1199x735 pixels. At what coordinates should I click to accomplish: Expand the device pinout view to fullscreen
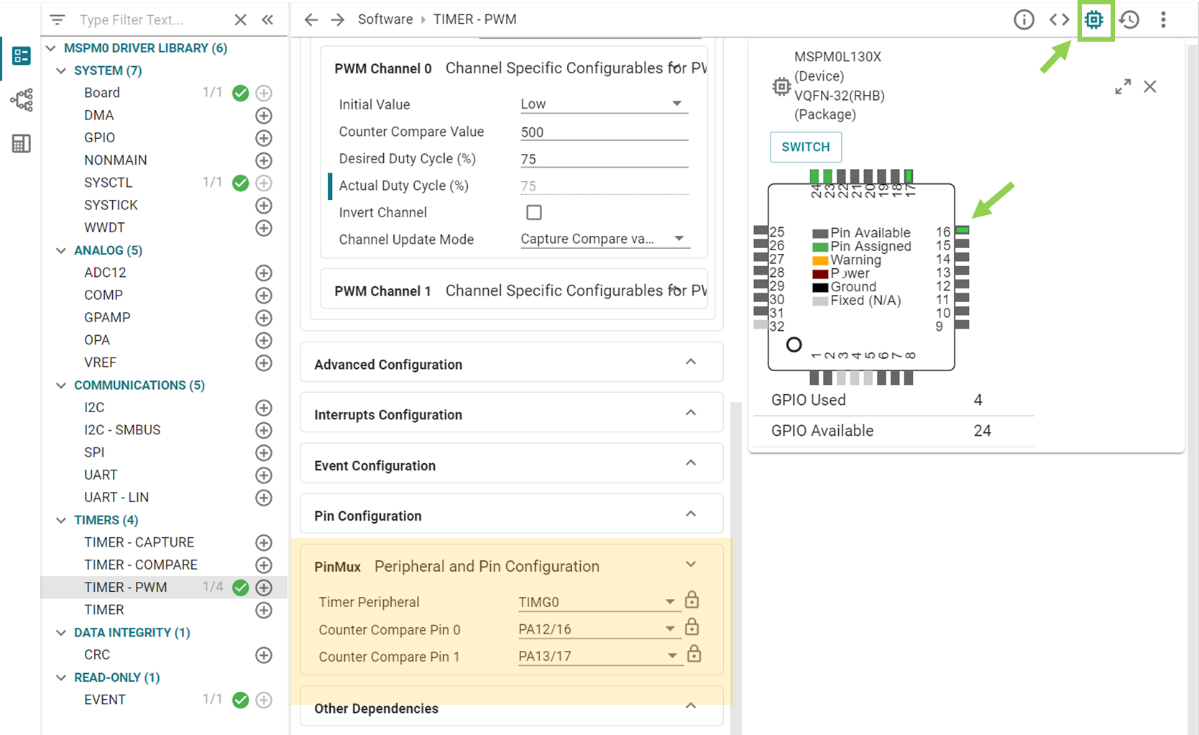tap(1123, 87)
